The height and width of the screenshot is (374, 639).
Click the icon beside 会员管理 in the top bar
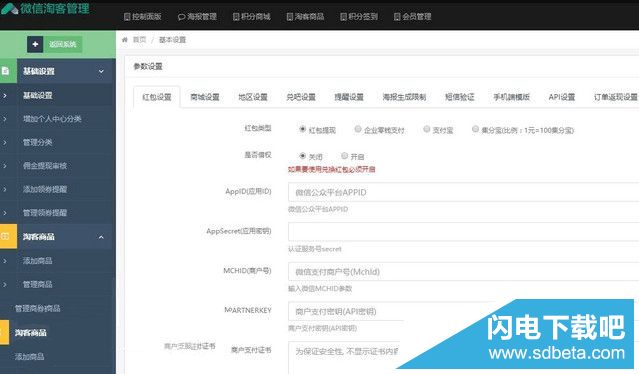397,17
